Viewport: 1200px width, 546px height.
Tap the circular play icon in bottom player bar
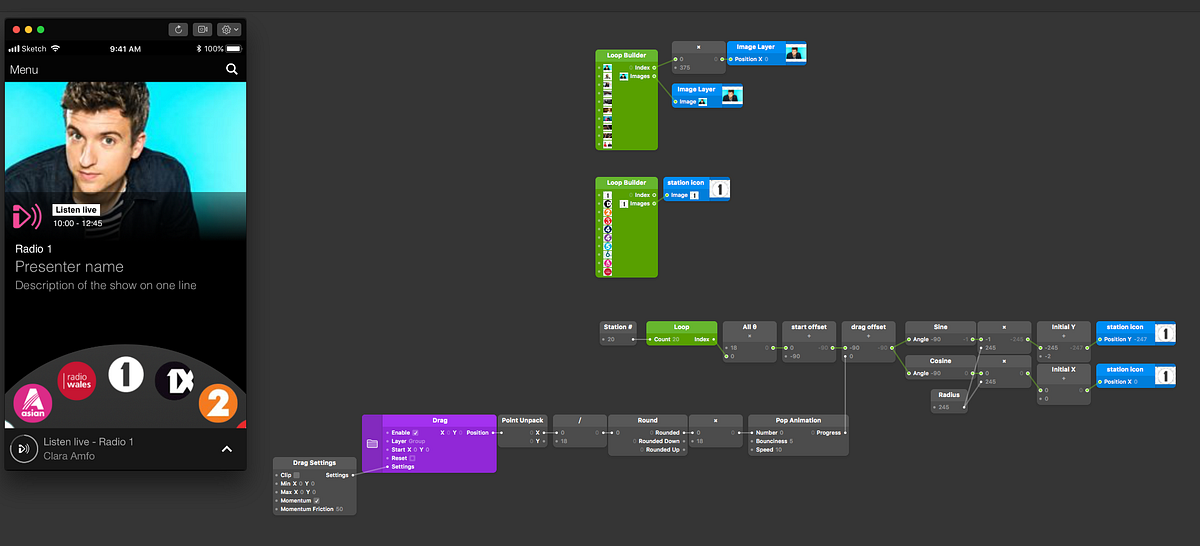22,449
